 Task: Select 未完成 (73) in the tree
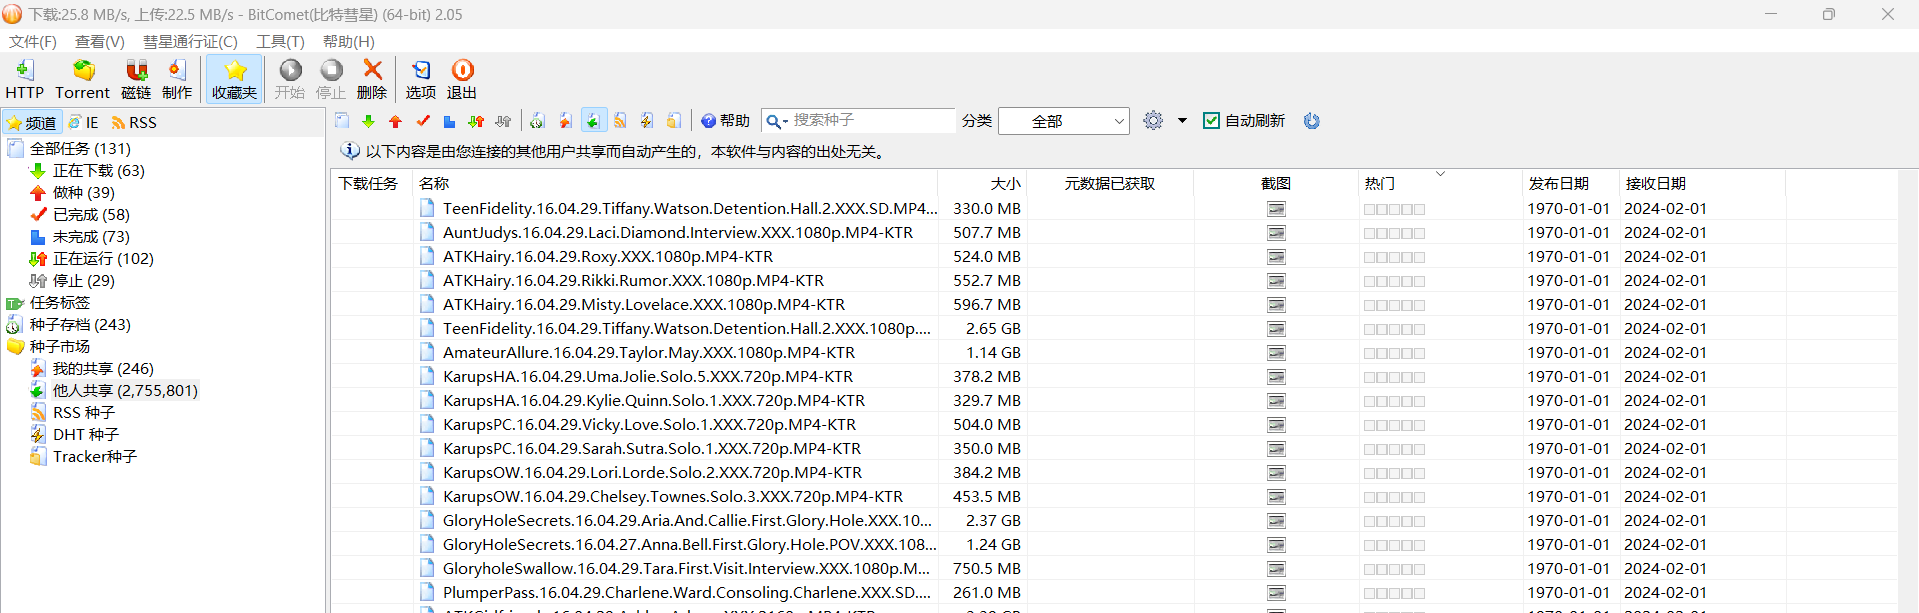91,236
